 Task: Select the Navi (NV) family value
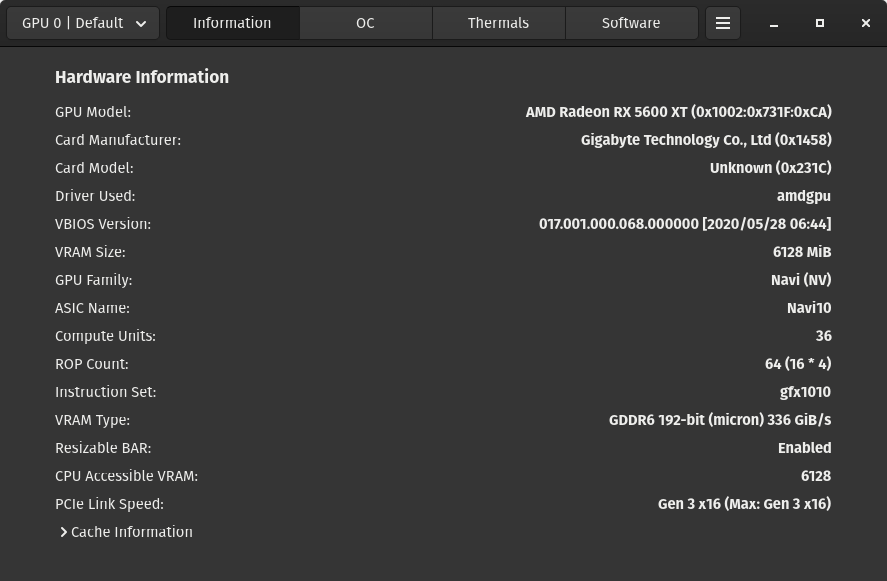coord(801,280)
